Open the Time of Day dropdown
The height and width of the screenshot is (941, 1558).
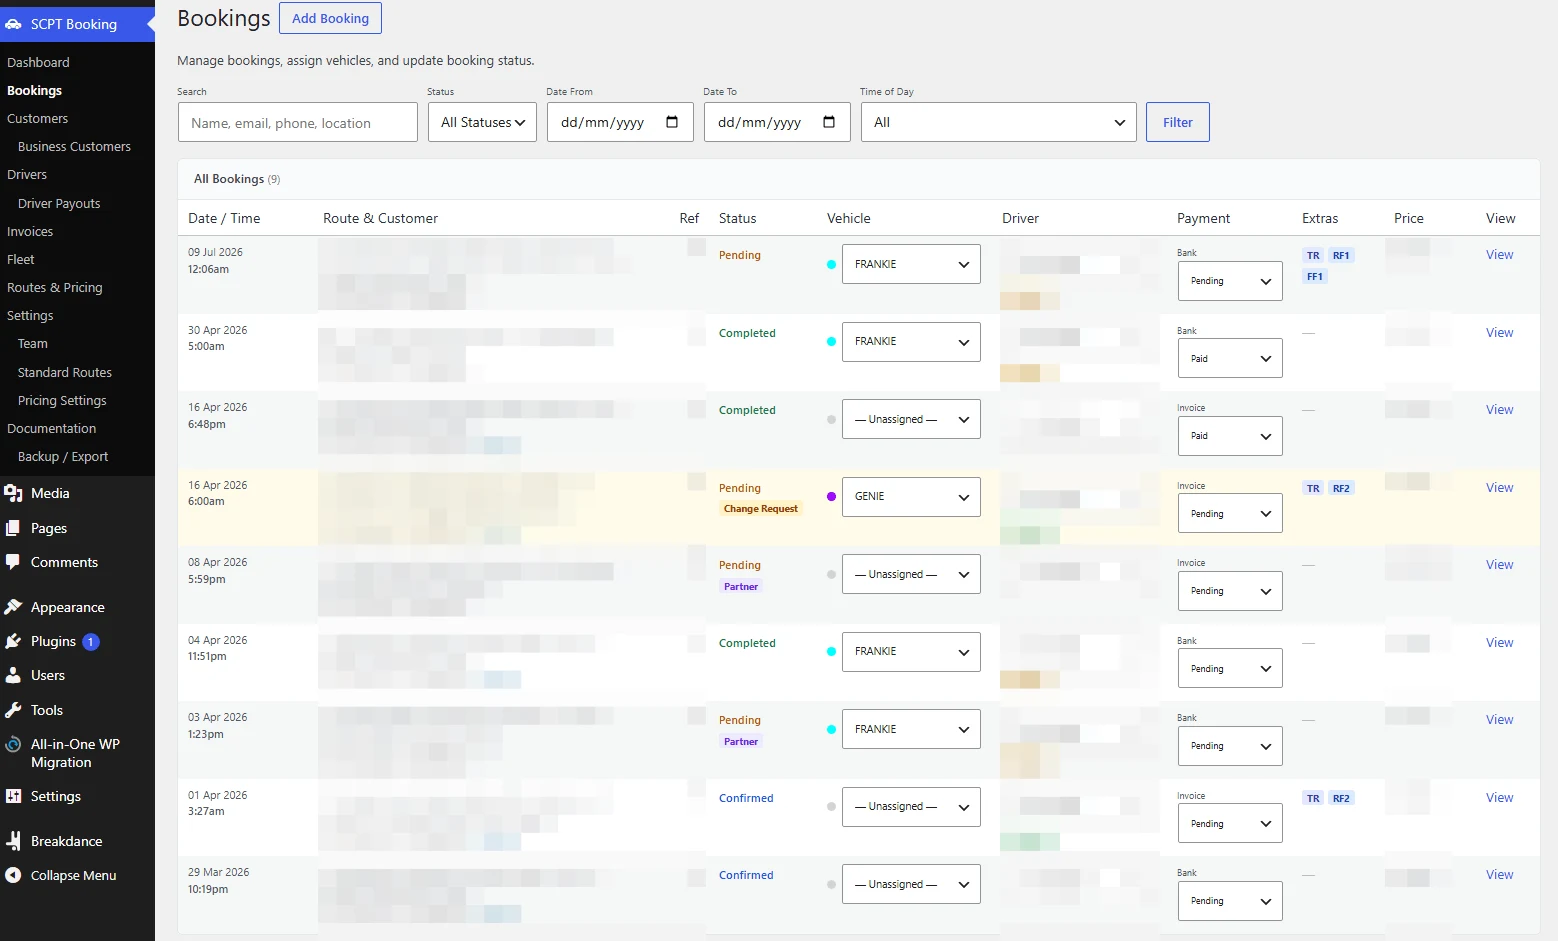pyautogui.click(x=998, y=122)
